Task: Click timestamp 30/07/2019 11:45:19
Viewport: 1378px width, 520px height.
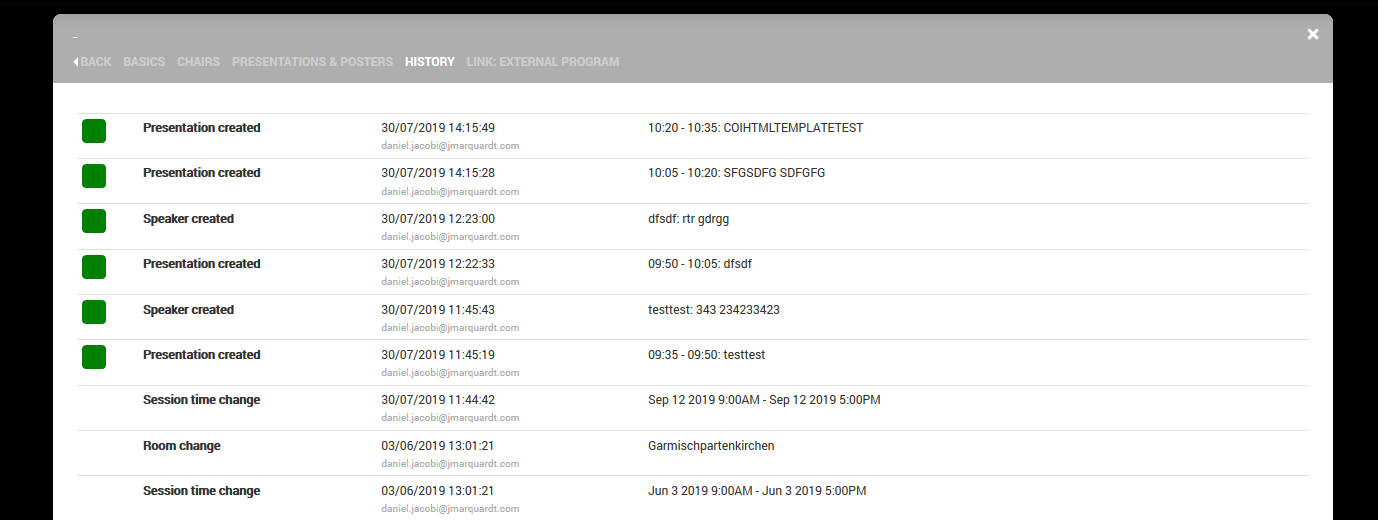Action: (x=438, y=355)
